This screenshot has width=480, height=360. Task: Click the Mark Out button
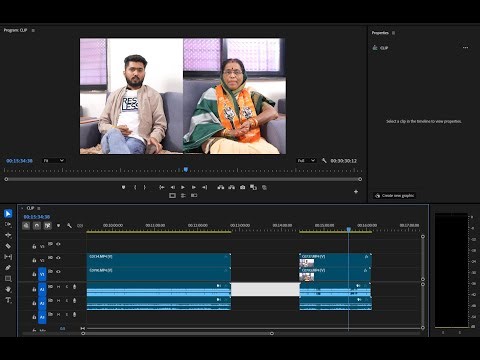[145, 187]
